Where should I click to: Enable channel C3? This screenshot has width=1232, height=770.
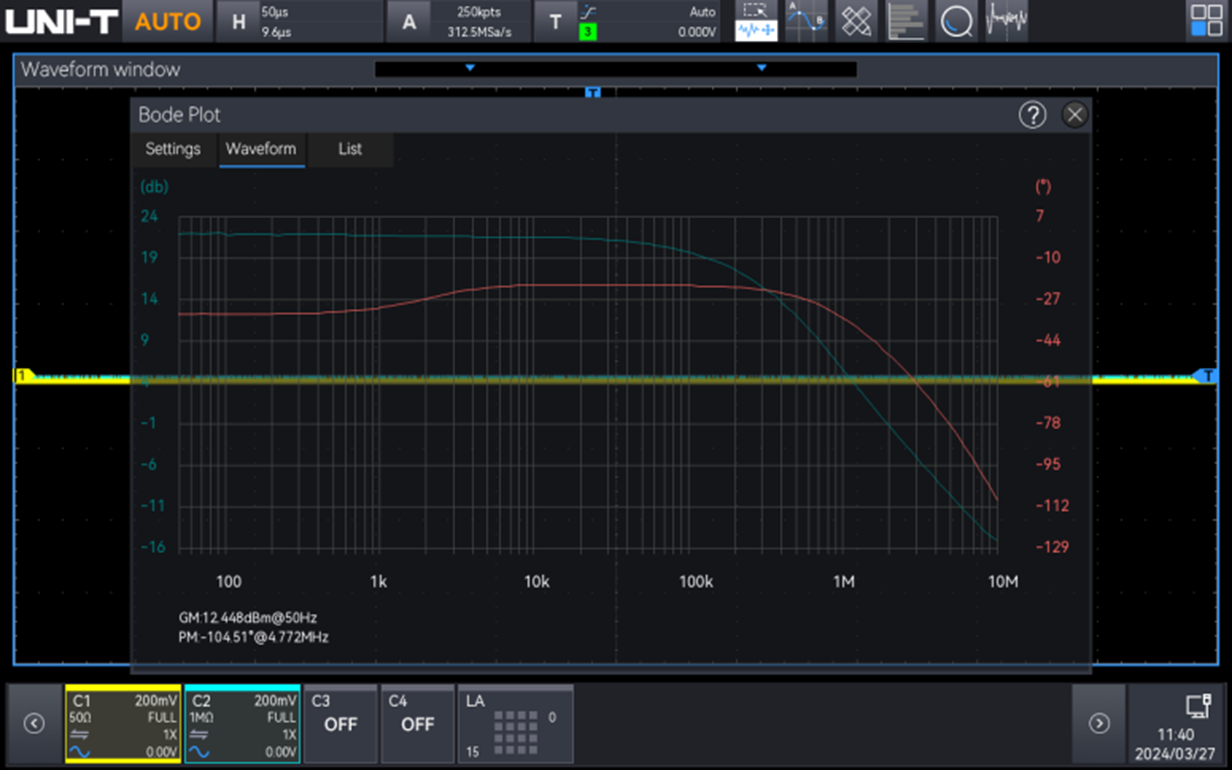tap(340, 724)
